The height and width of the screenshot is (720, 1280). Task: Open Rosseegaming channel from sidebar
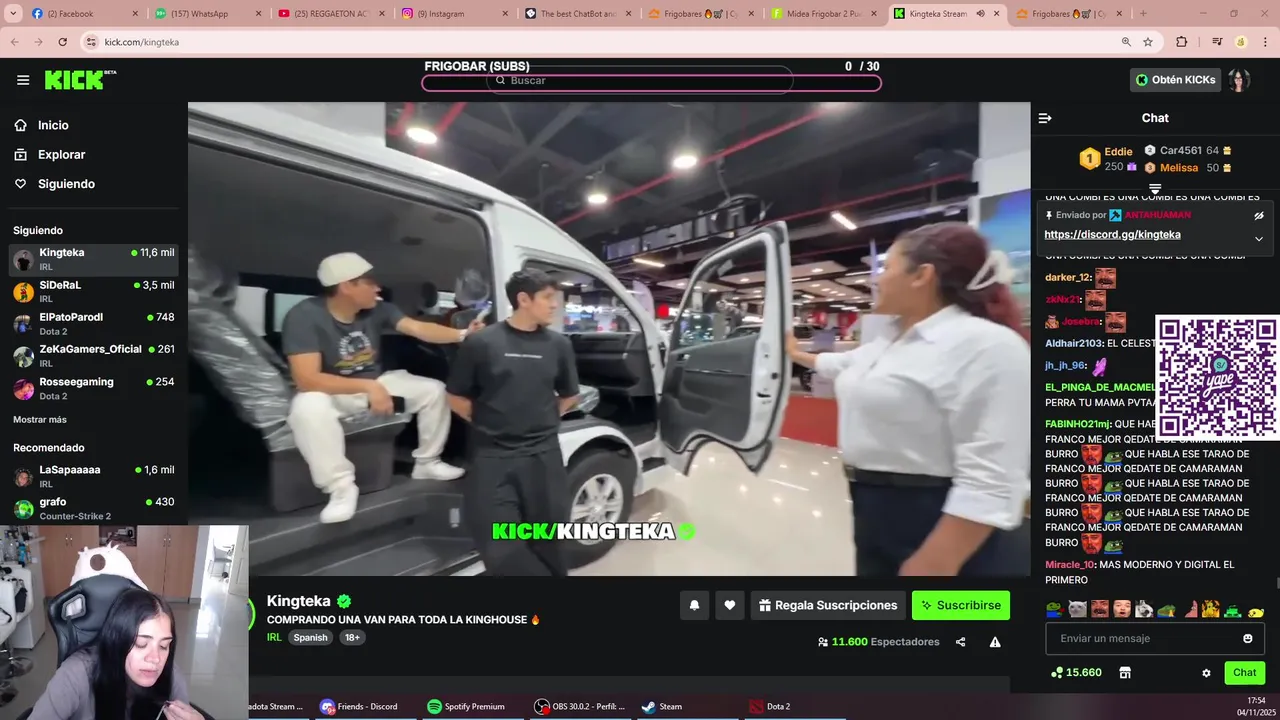94,388
